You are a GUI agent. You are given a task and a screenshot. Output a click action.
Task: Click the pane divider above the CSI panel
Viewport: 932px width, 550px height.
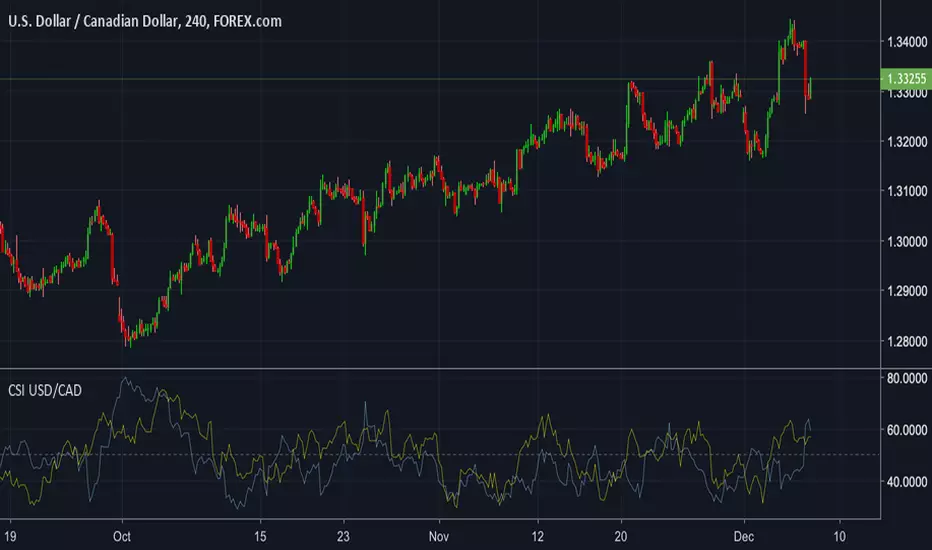tap(440, 369)
